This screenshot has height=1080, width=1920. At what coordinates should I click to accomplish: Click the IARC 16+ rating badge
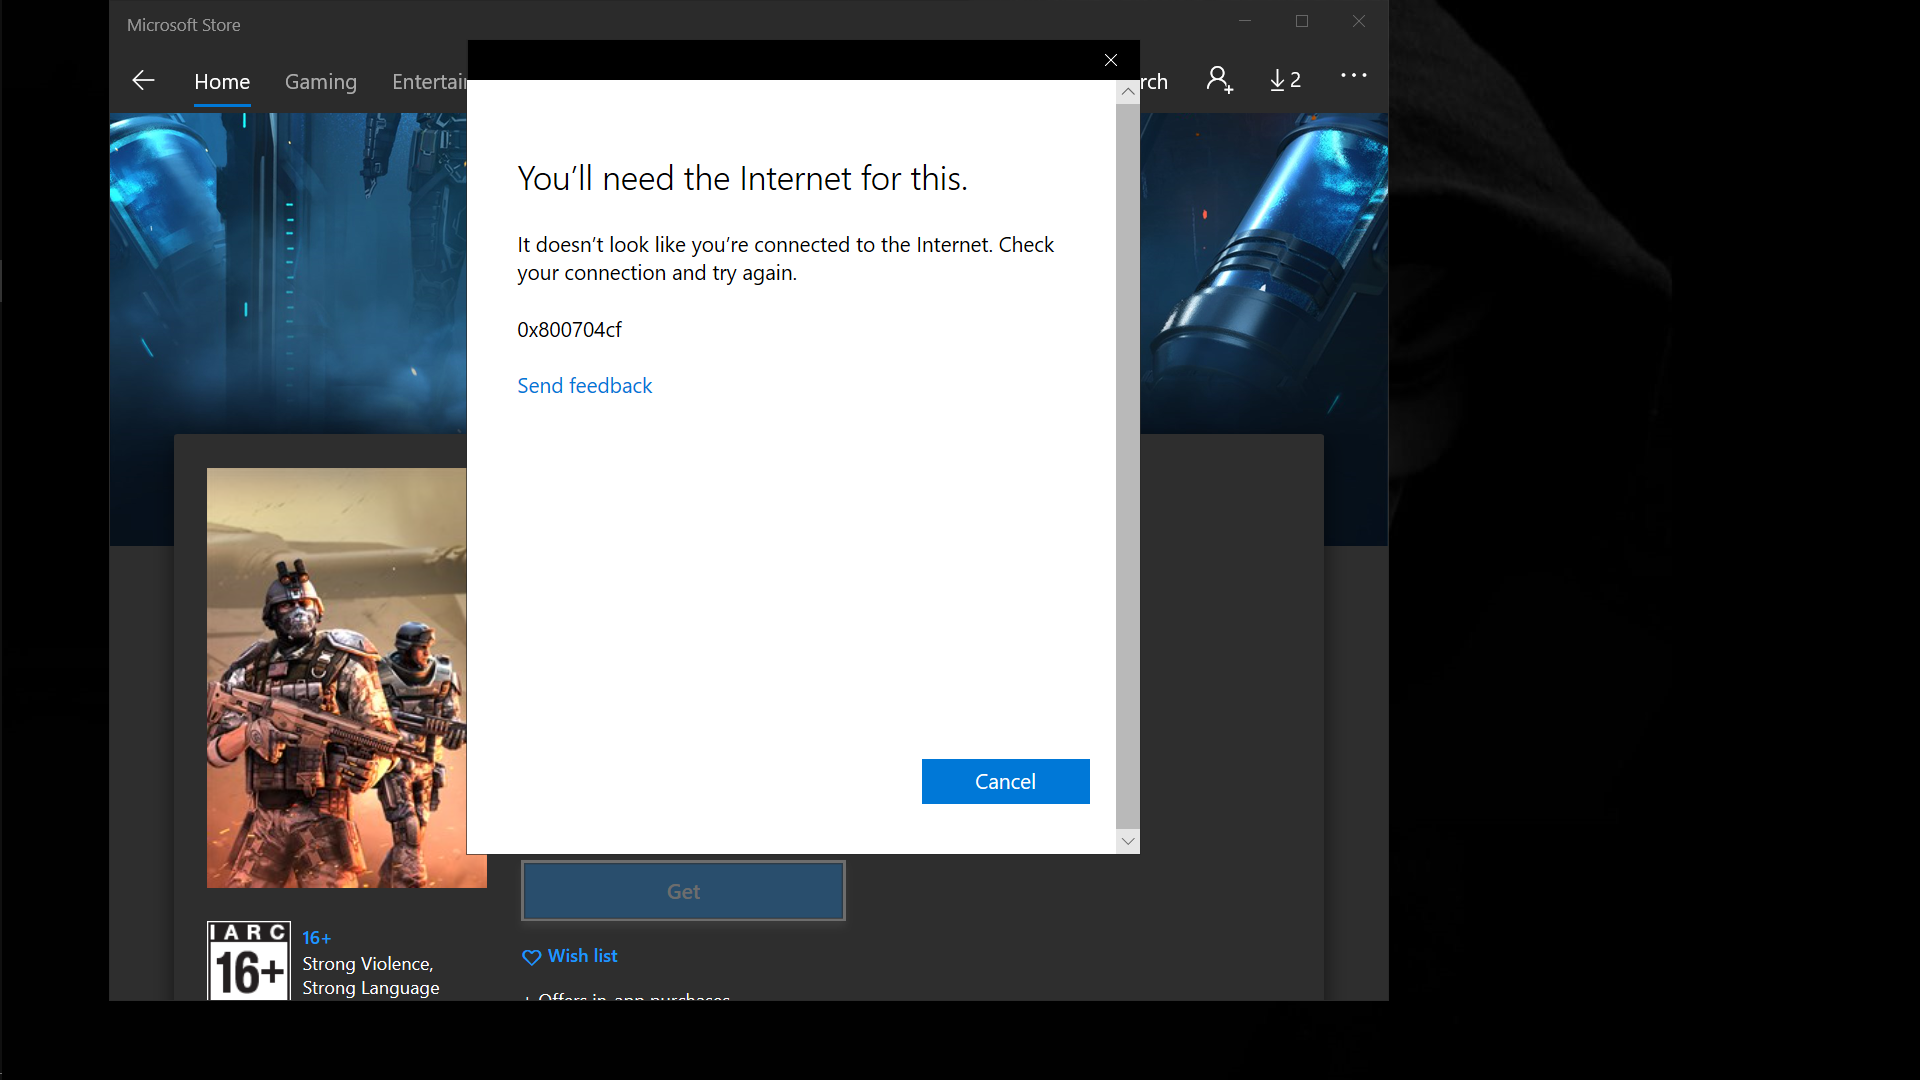(247, 960)
